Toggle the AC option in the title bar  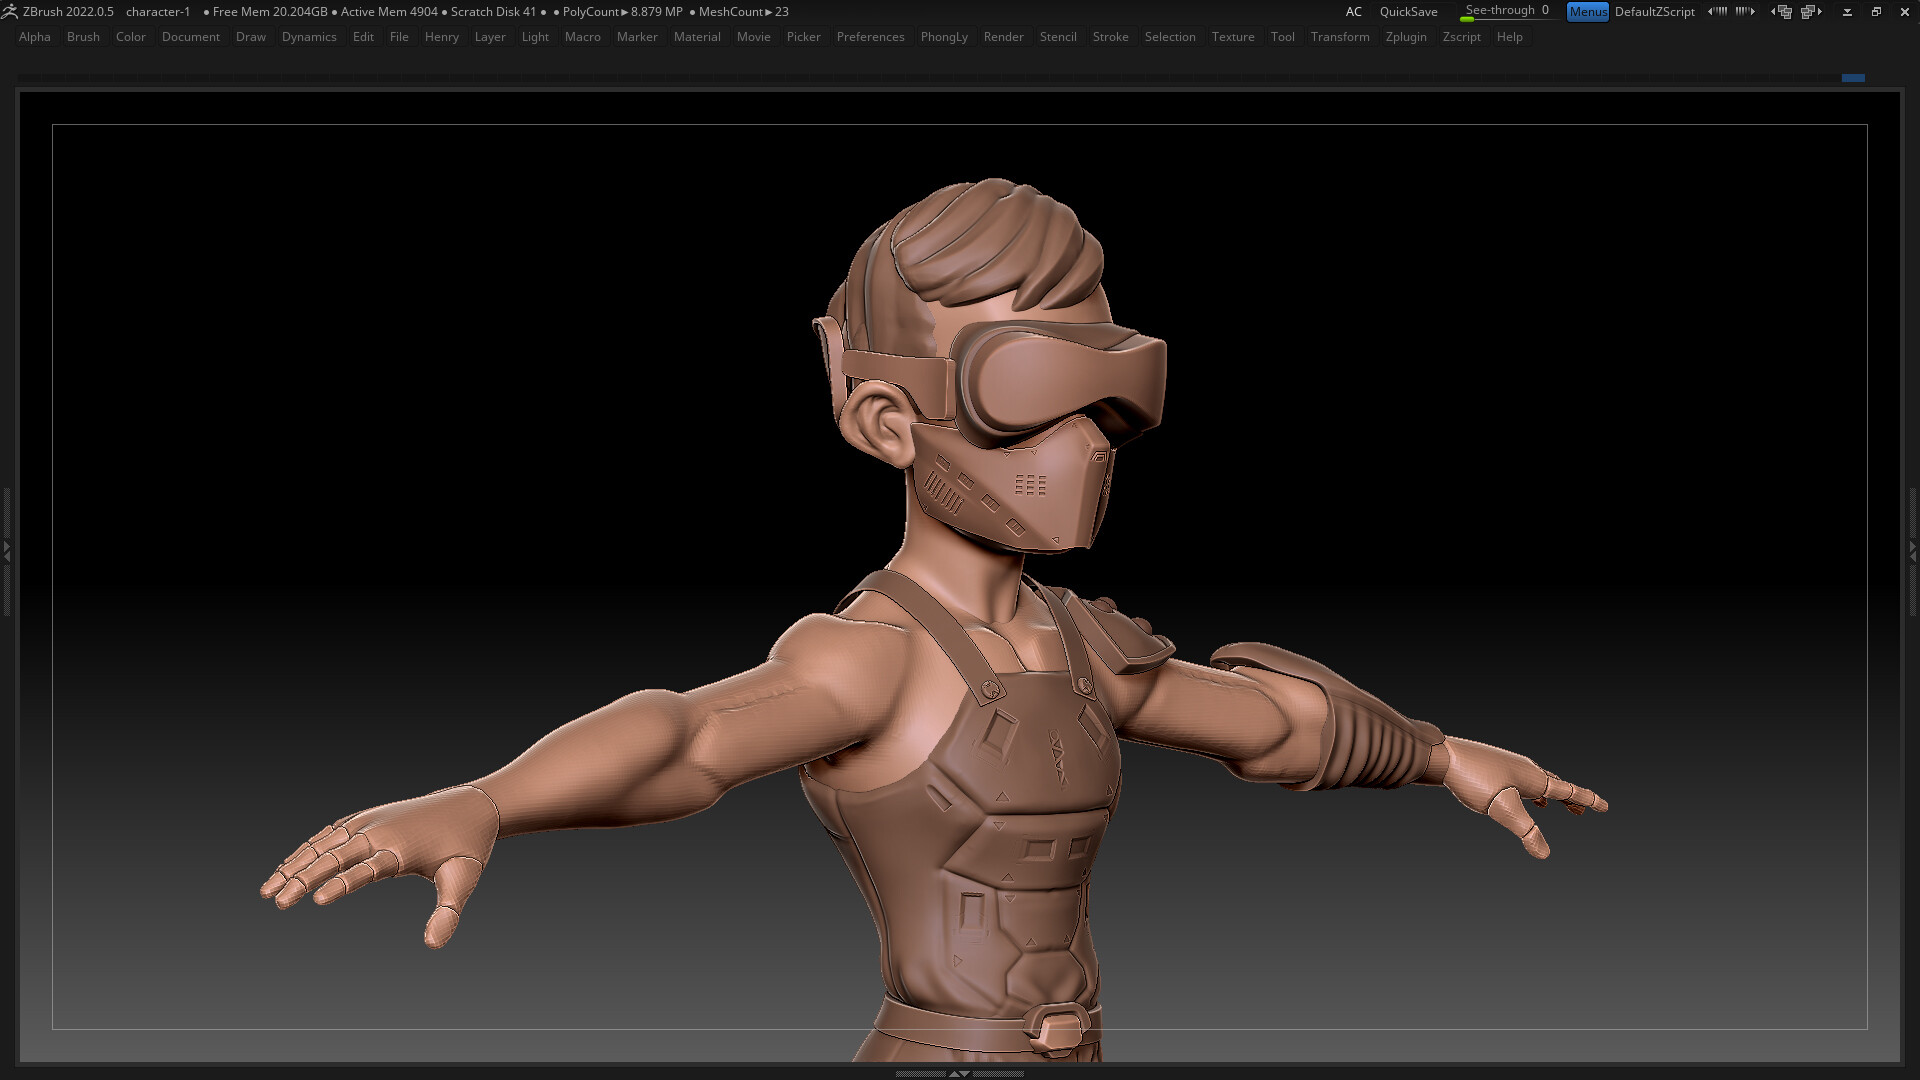1354,11
